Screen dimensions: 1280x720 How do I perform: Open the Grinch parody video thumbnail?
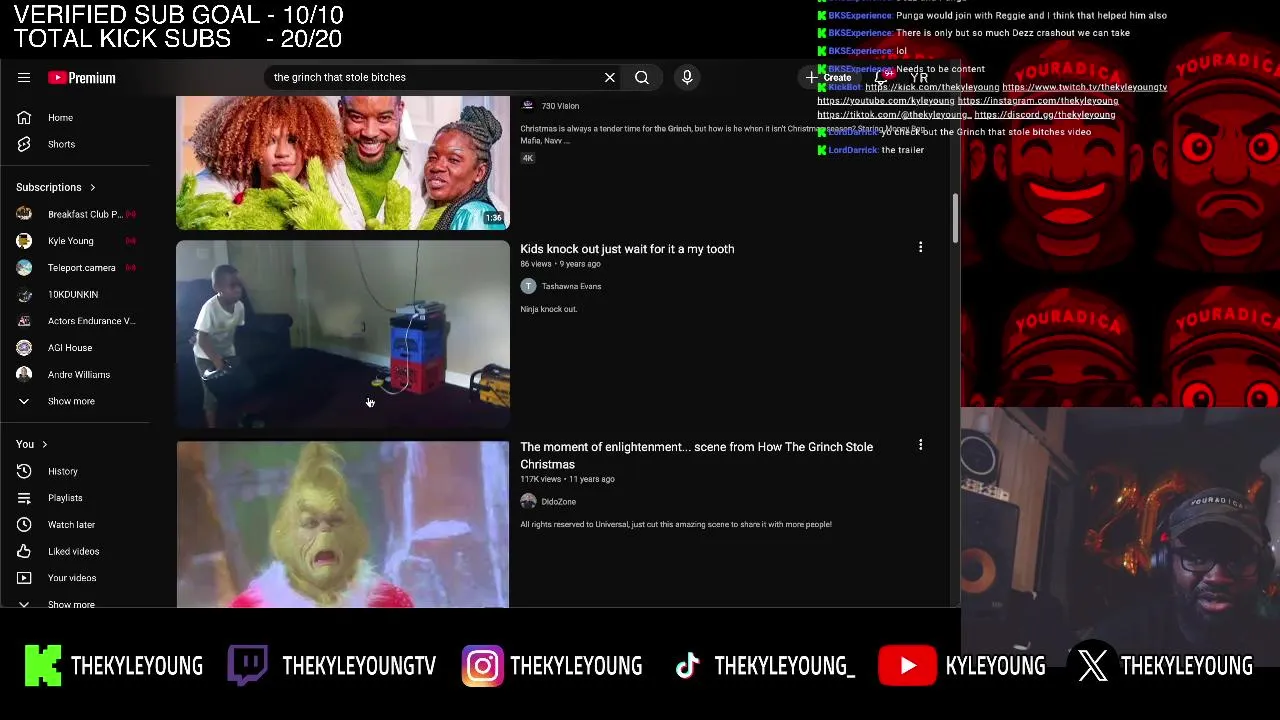(x=343, y=163)
